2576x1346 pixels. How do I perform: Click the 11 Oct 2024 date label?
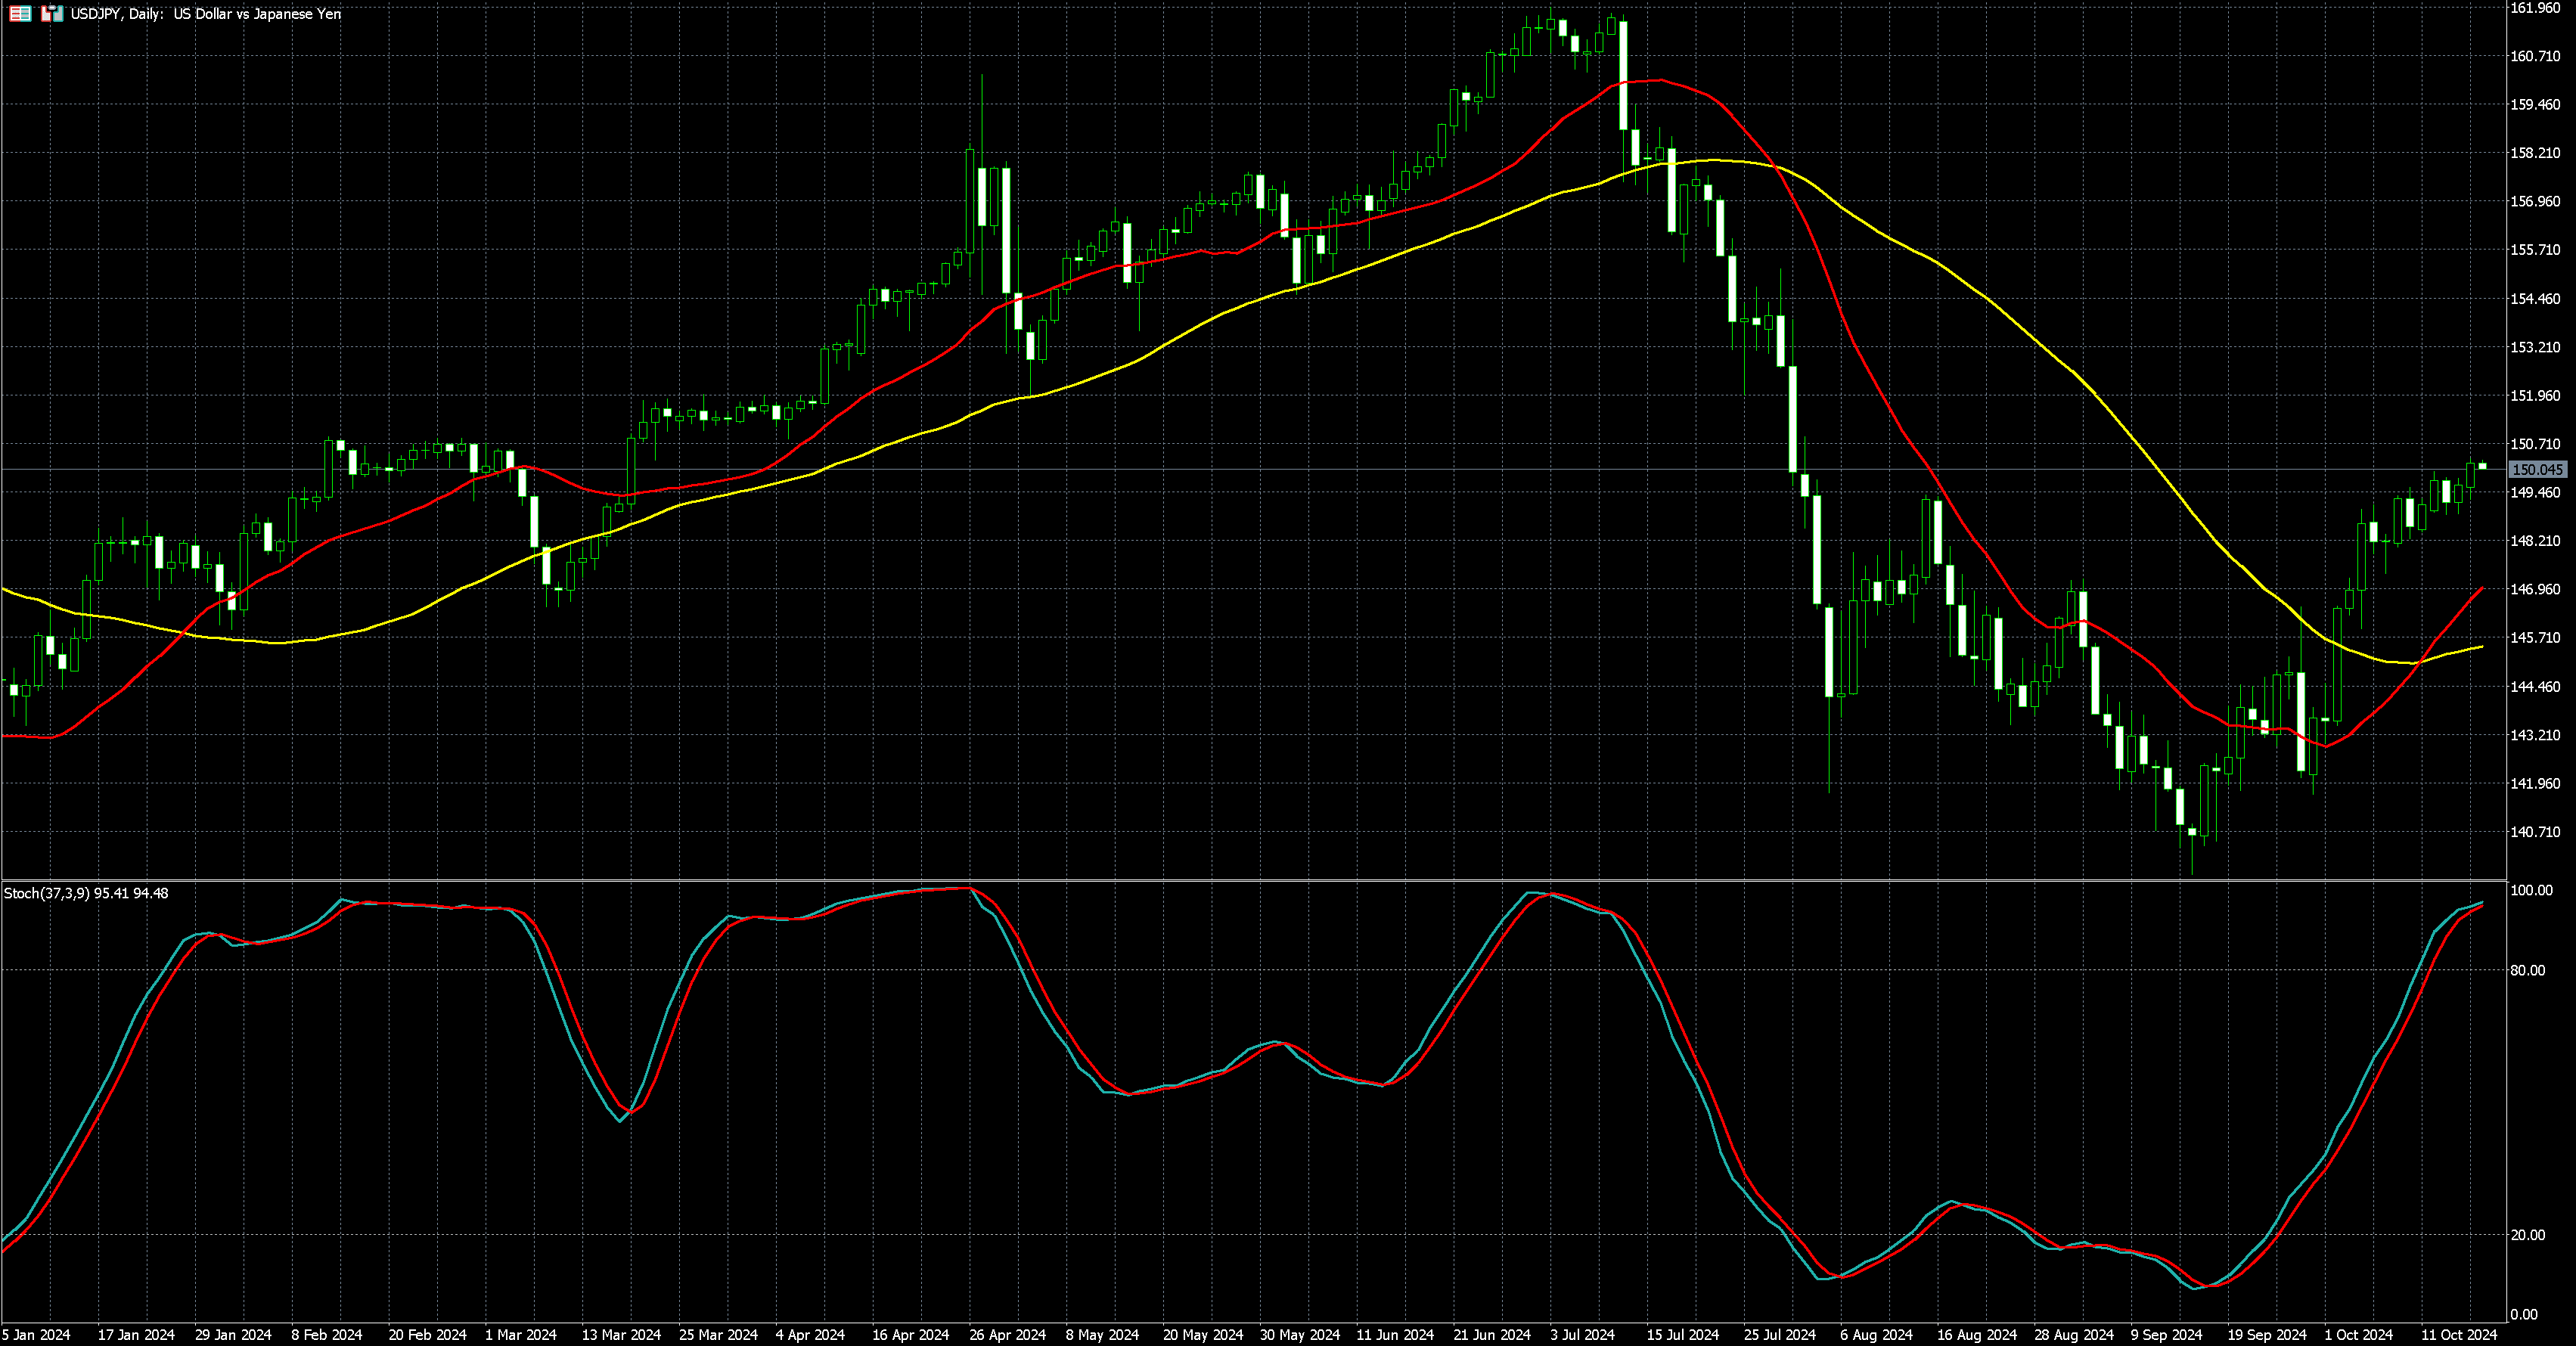pyautogui.click(x=2459, y=1335)
